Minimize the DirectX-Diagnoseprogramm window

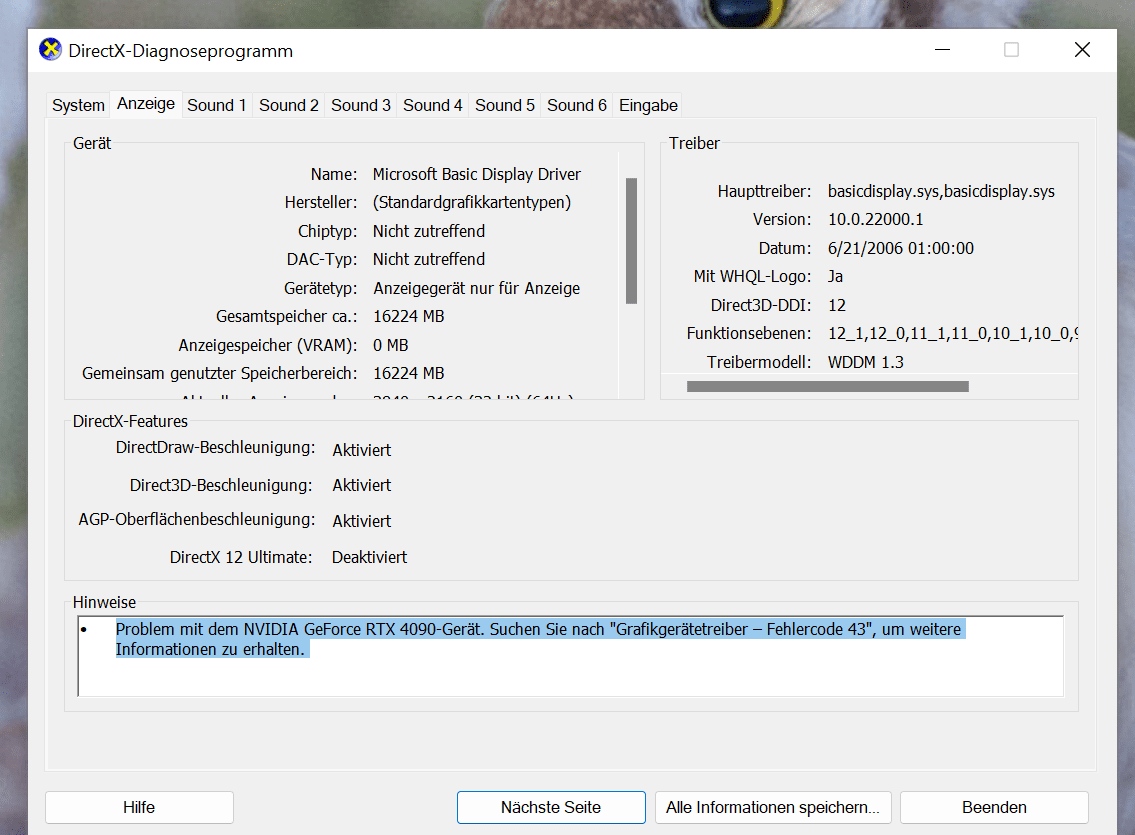tap(942, 50)
